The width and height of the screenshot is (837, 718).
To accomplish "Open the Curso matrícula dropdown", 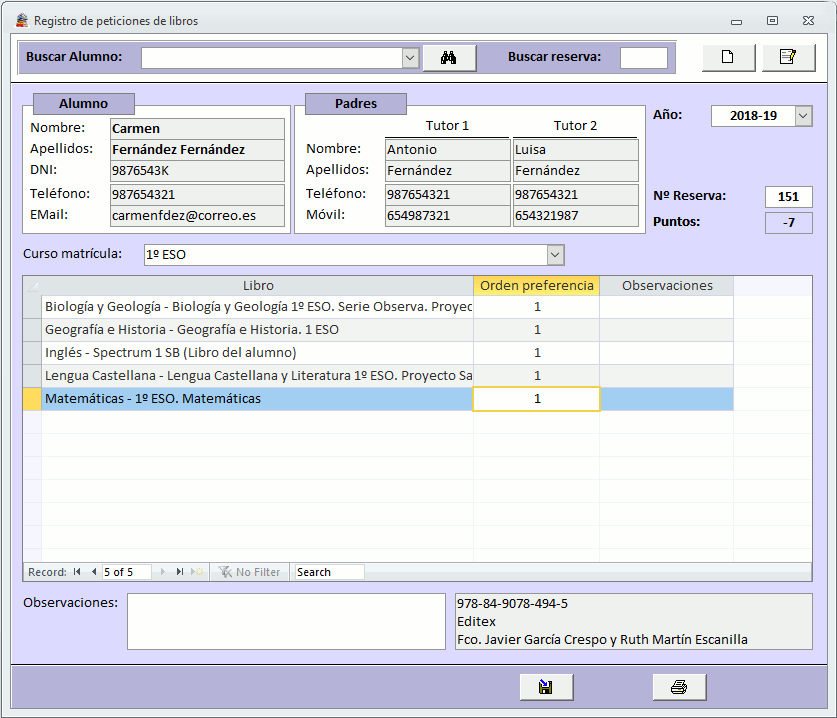I will click(555, 255).
